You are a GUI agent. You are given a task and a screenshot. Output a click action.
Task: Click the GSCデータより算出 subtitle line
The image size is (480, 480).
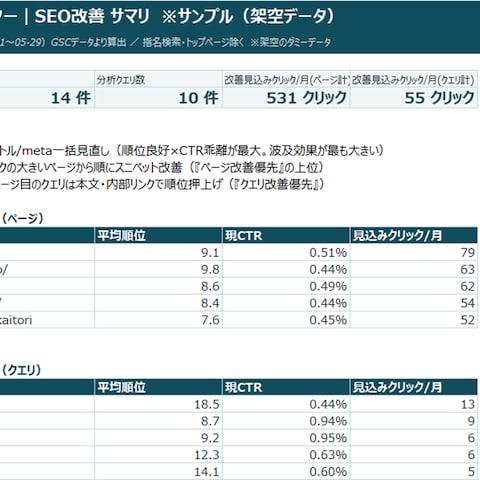point(166,42)
